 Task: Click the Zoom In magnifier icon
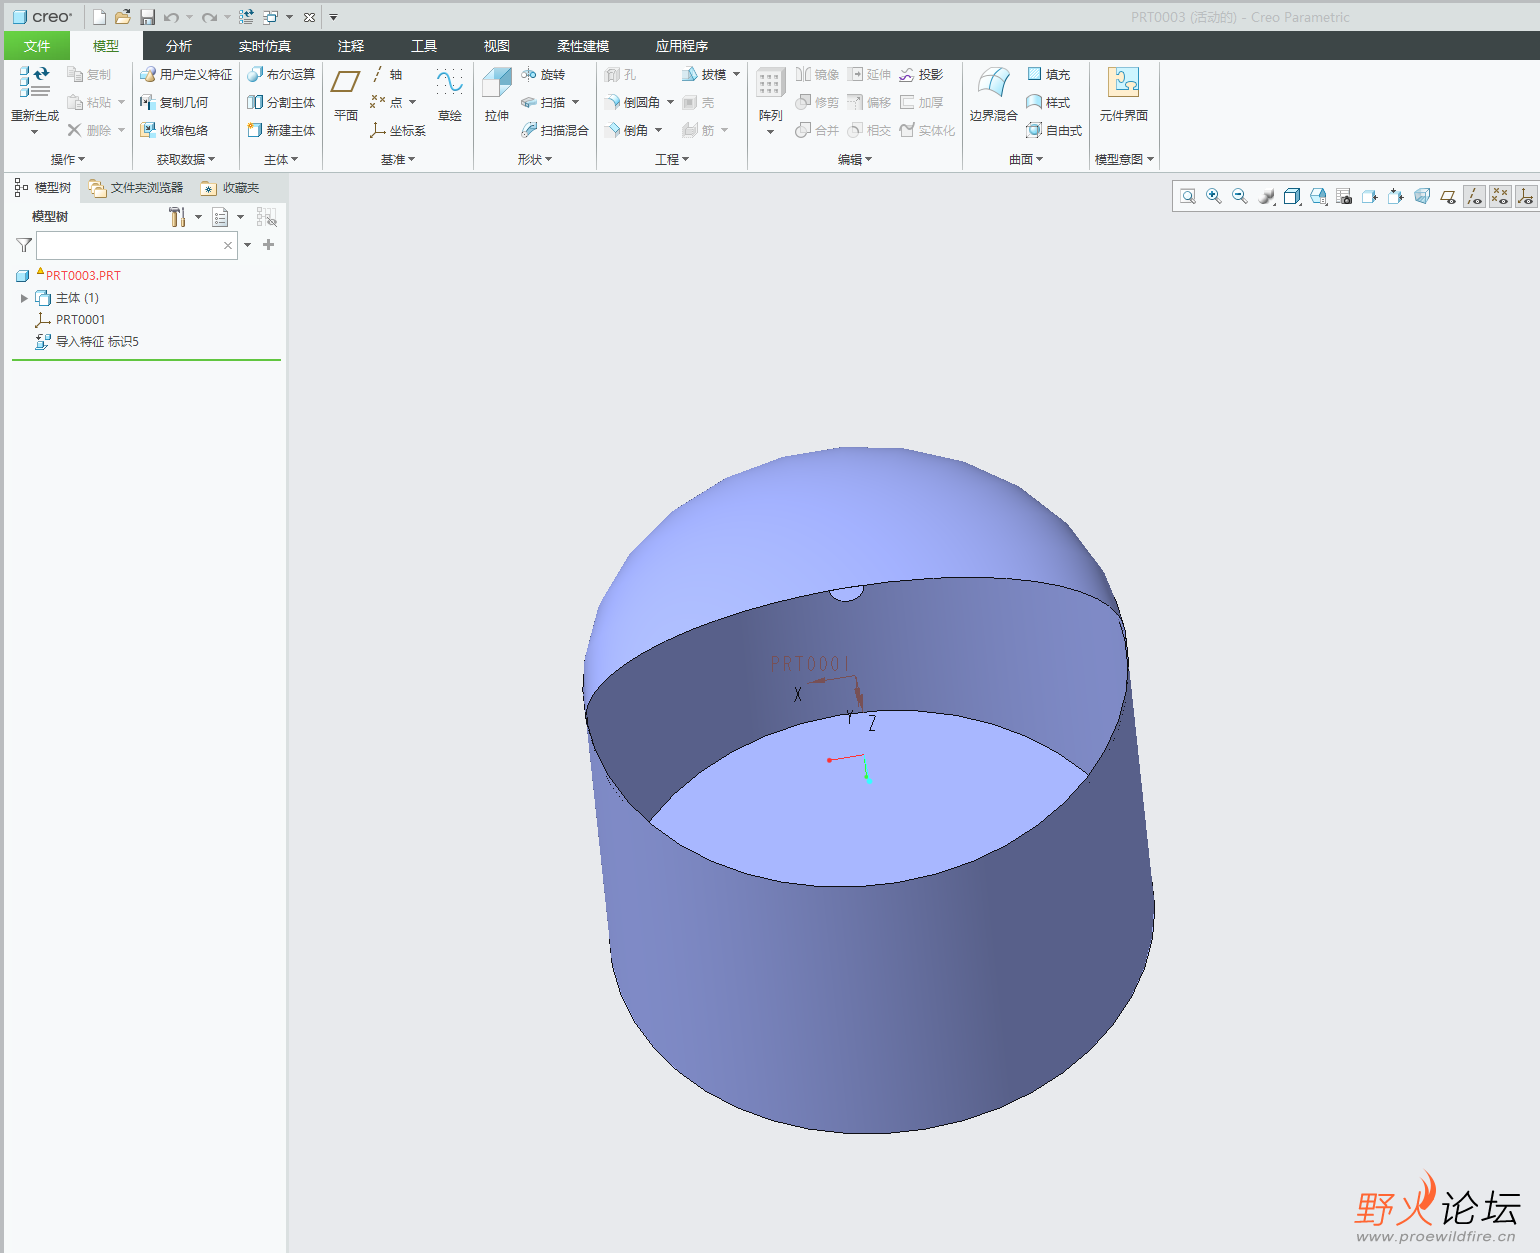pyautogui.click(x=1214, y=197)
